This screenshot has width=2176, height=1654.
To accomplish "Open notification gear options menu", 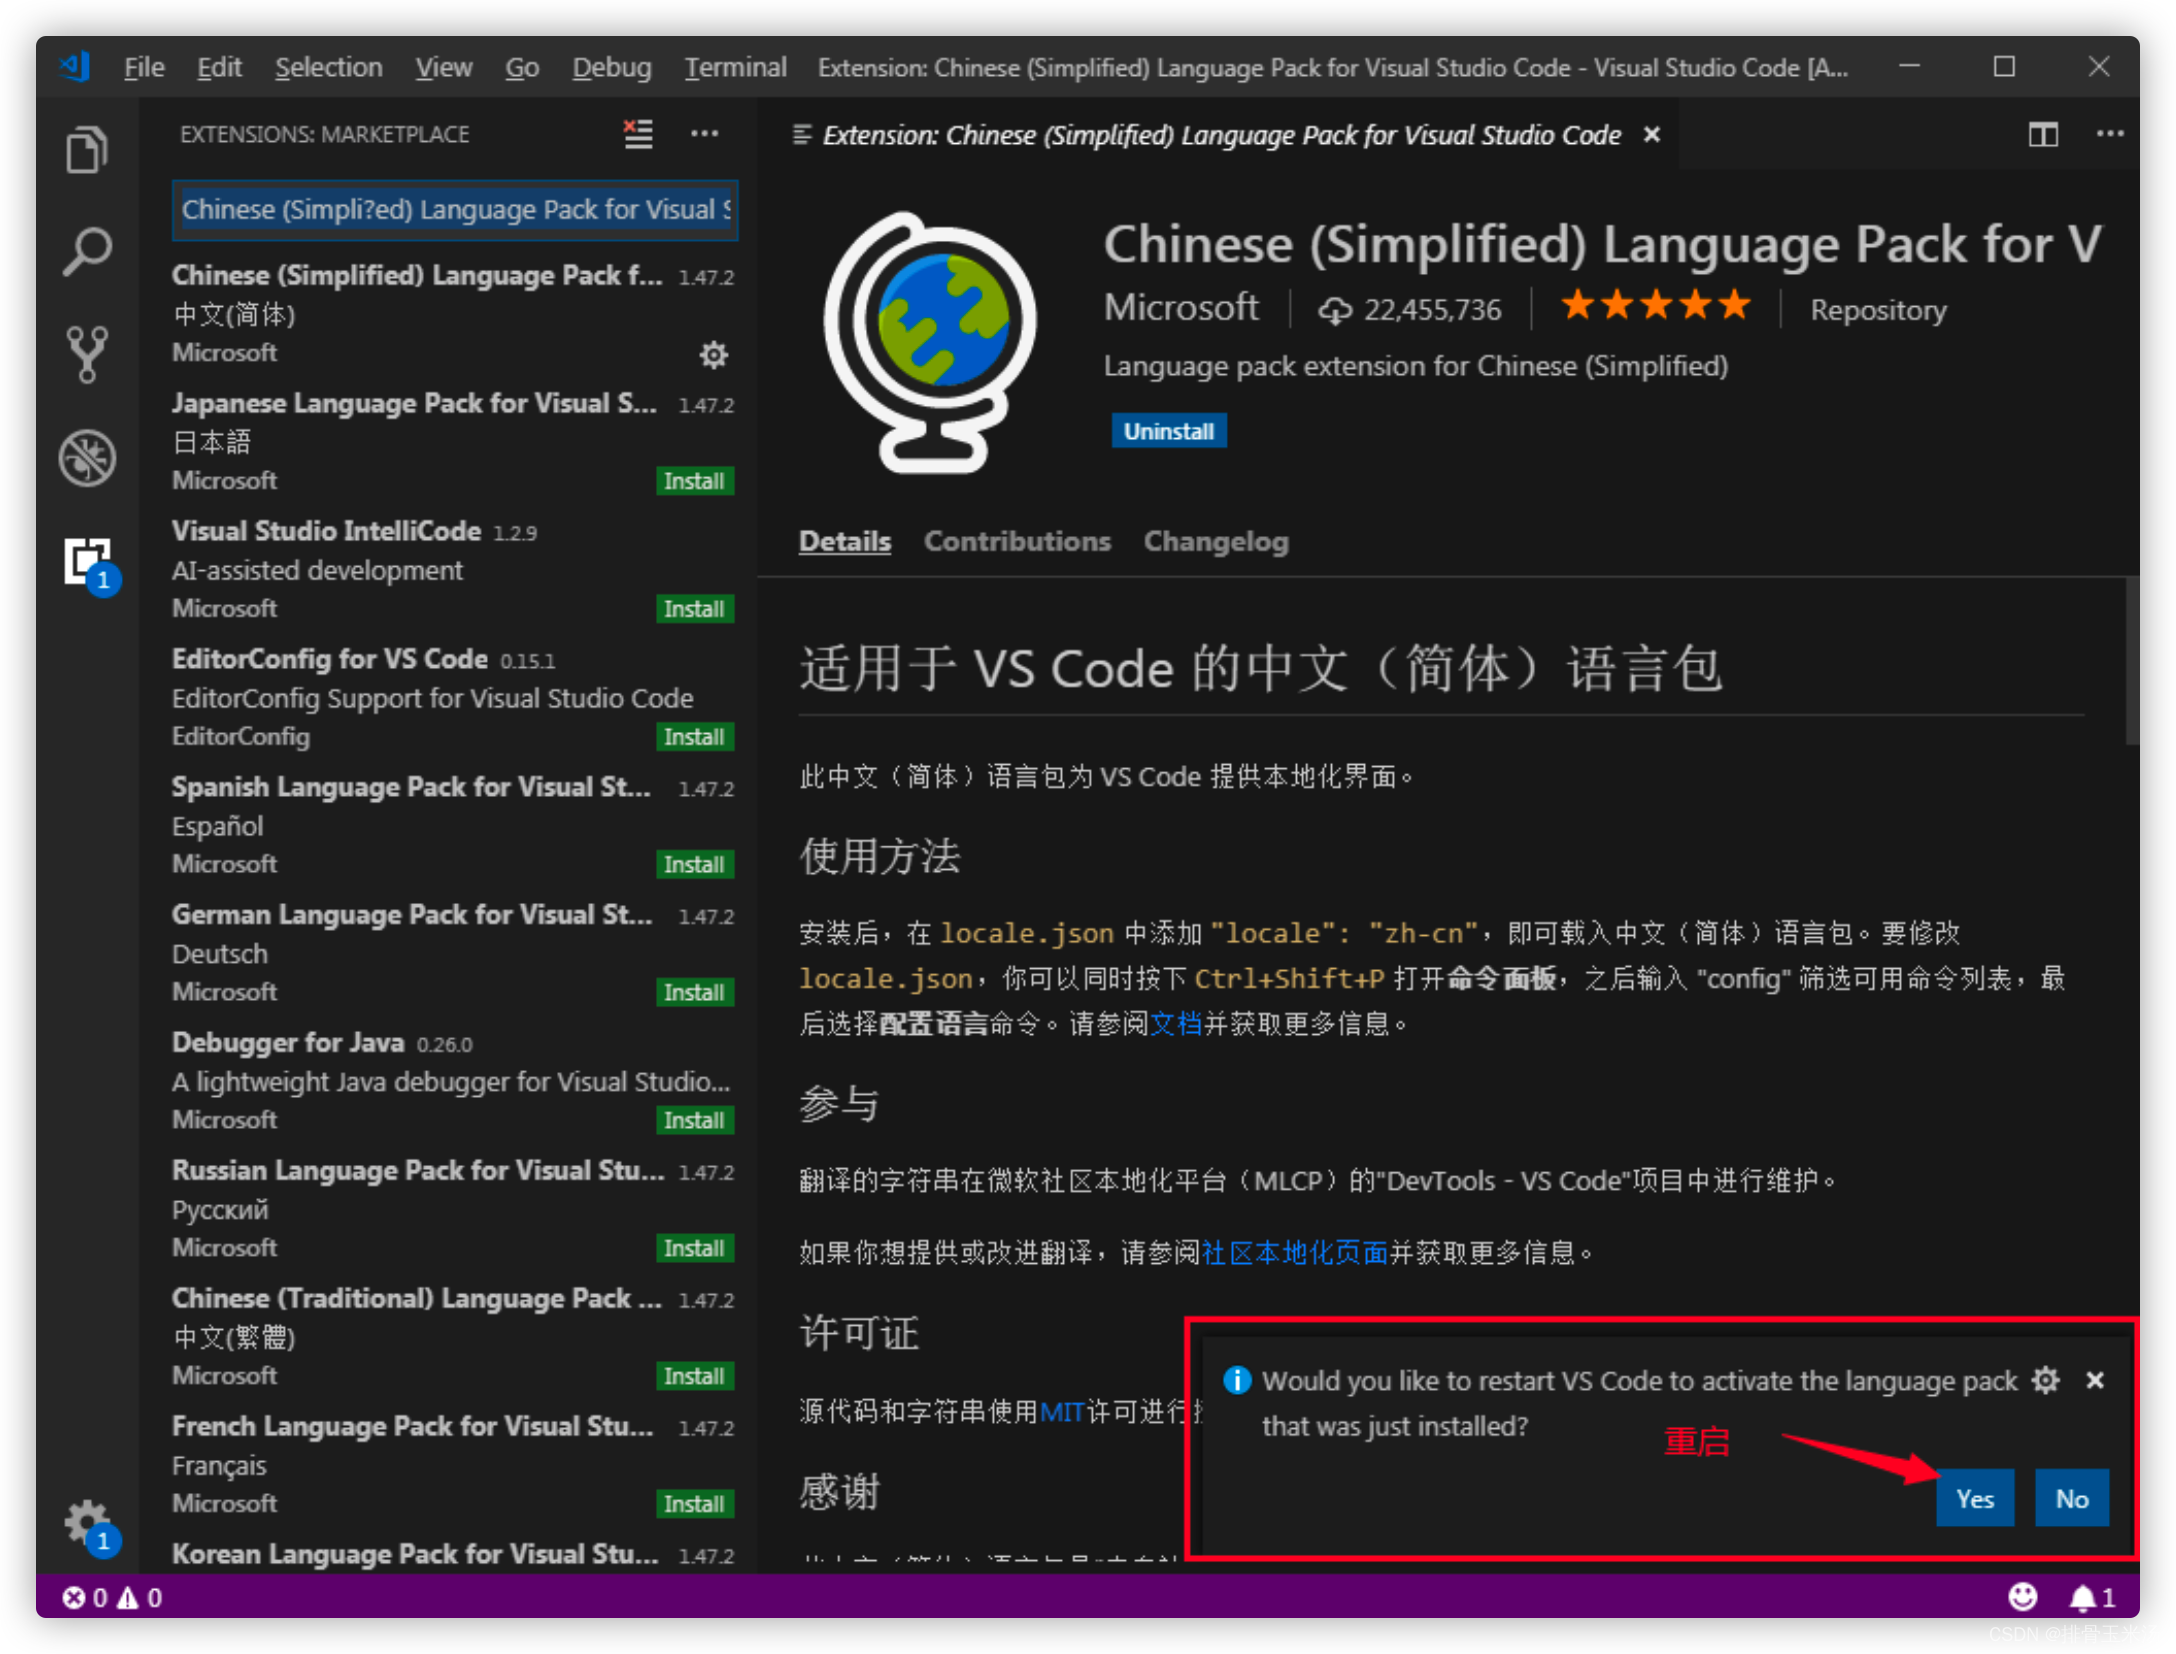I will tap(2045, 1380).
